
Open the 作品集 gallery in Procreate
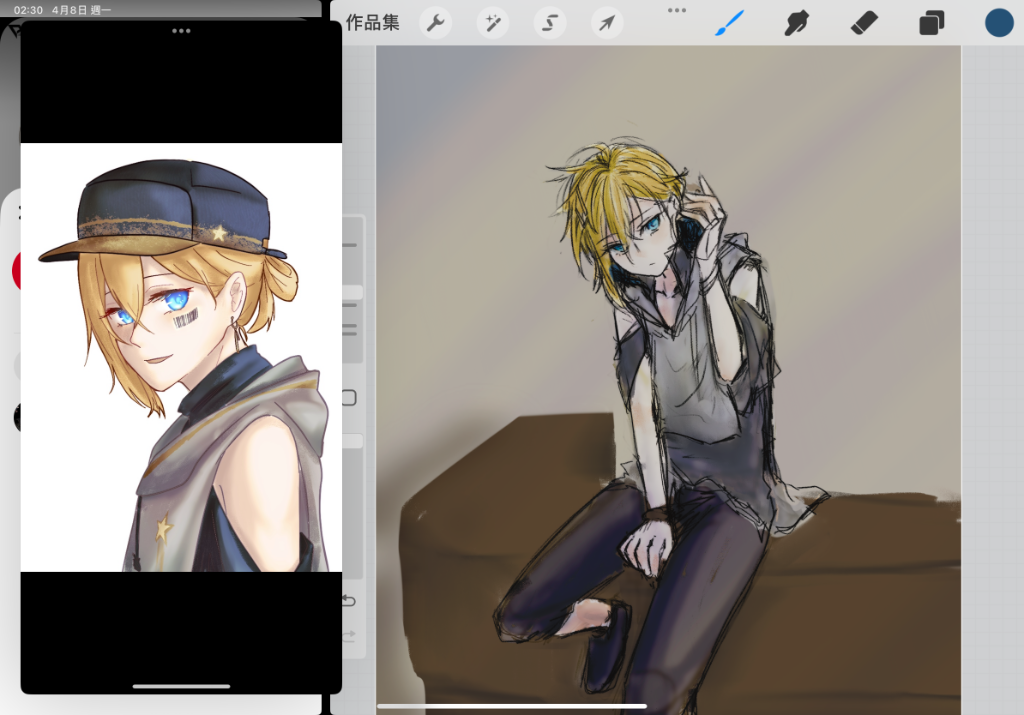(372, 23)
